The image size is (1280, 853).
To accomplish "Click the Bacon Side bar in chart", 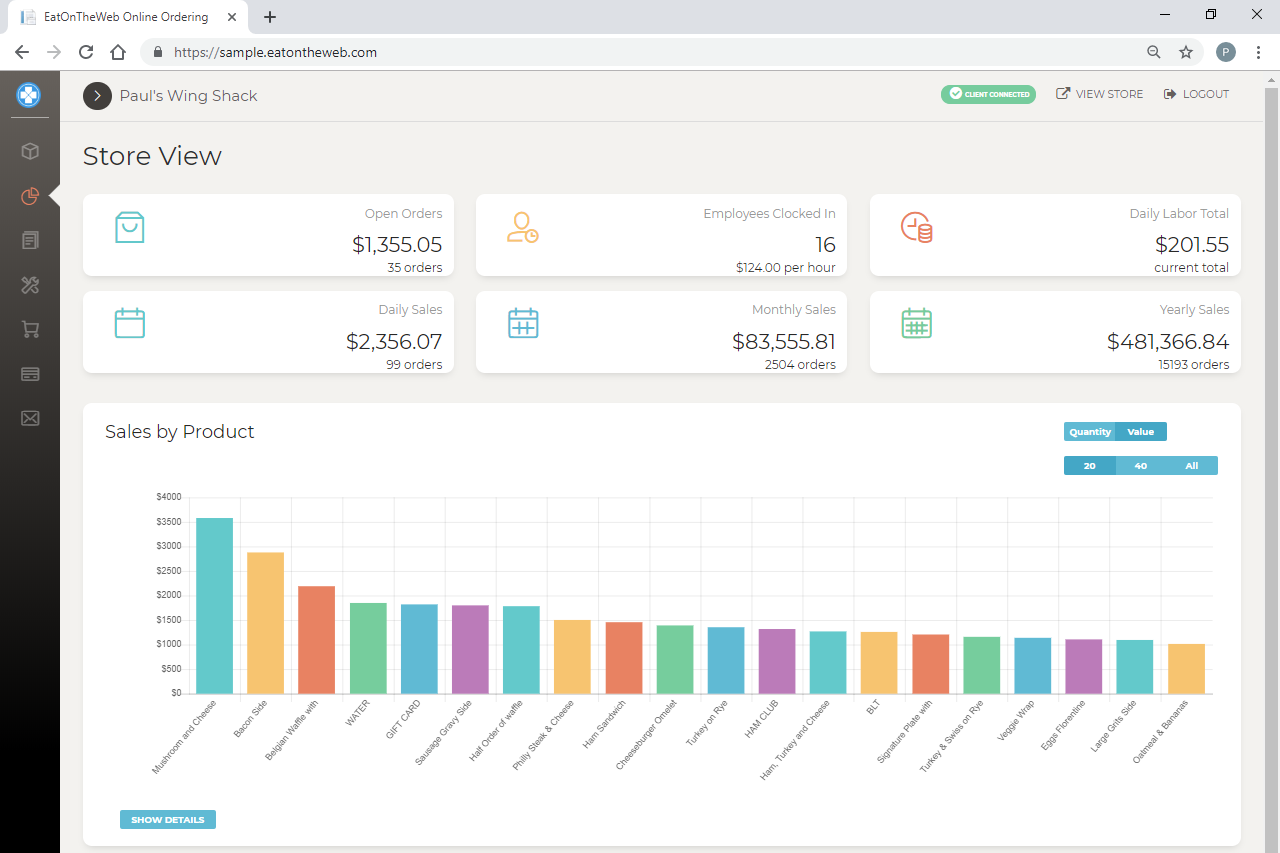I will coord(266,623).
